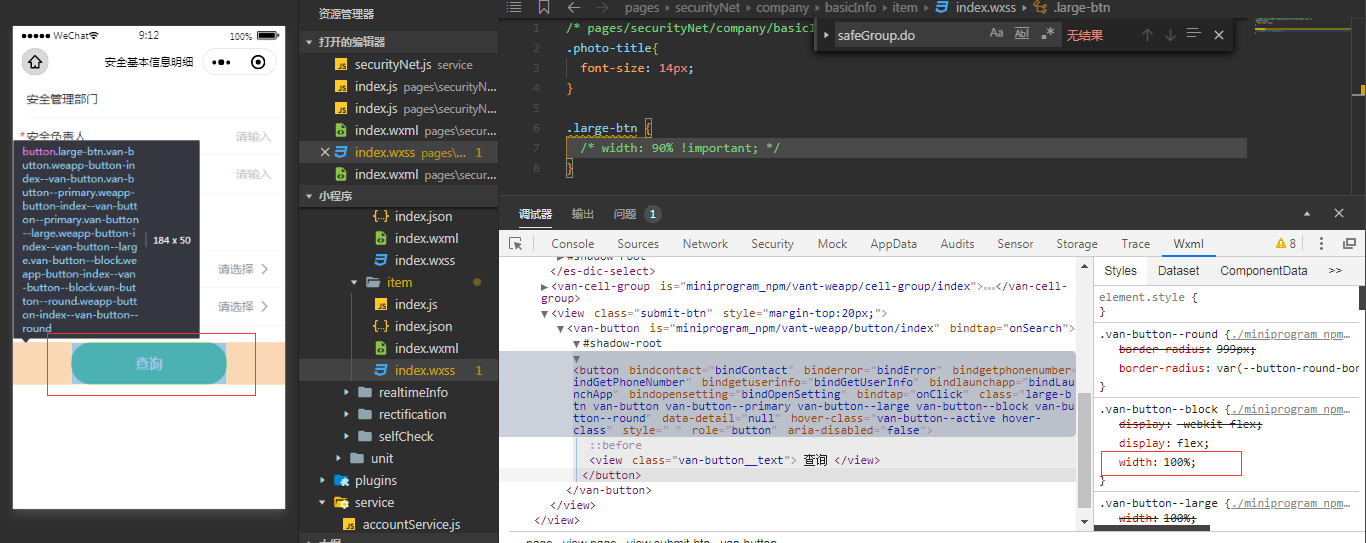
Task: Go to the previous match arrow in the find box
Action: (x=1147, y=35)
